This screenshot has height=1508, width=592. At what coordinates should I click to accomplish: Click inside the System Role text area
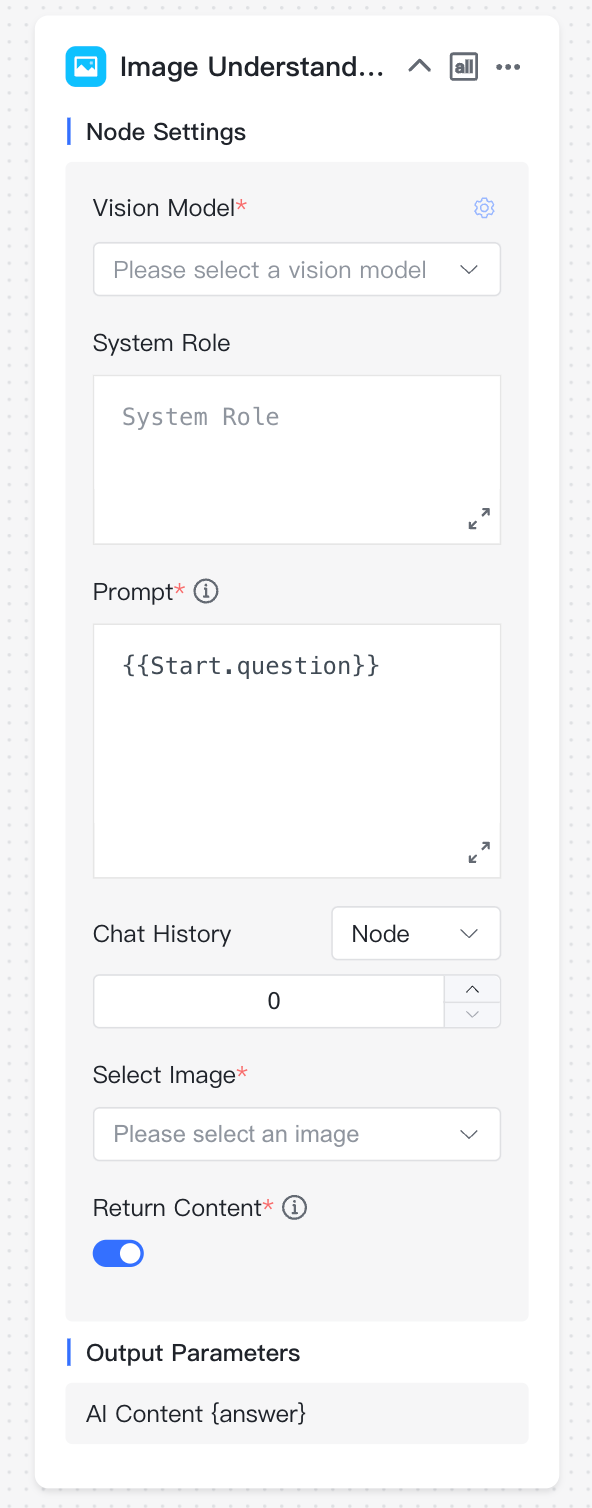(x=297, y=460)
